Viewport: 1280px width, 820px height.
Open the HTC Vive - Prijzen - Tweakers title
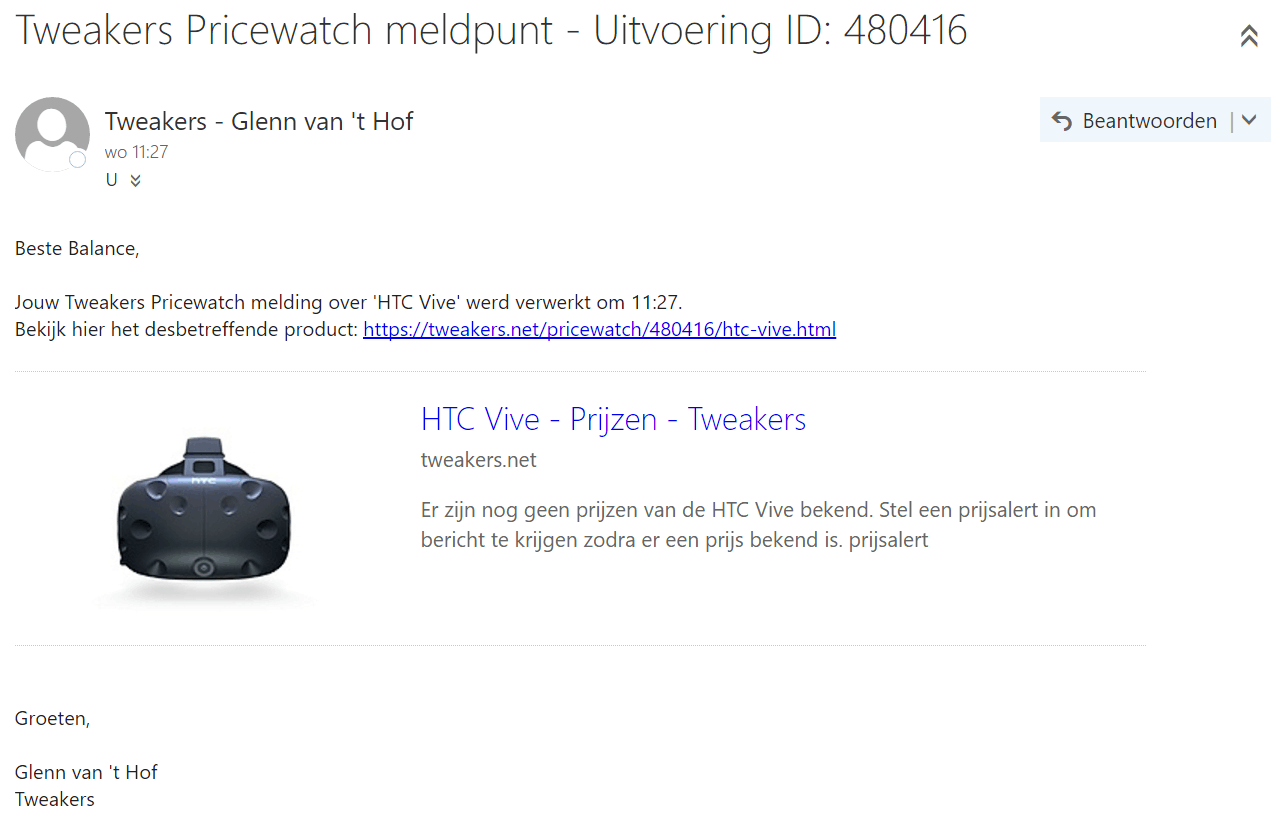(x=613, y=419)
